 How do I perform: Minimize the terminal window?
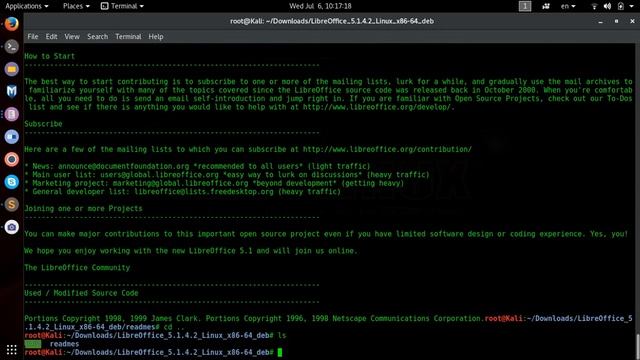[x=600, y=21]
